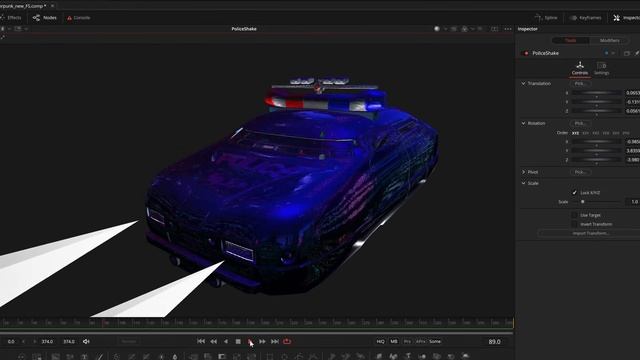Click Pick button for Pivot
This screenshot has height=360, width=640.
(x=580, y=172)
